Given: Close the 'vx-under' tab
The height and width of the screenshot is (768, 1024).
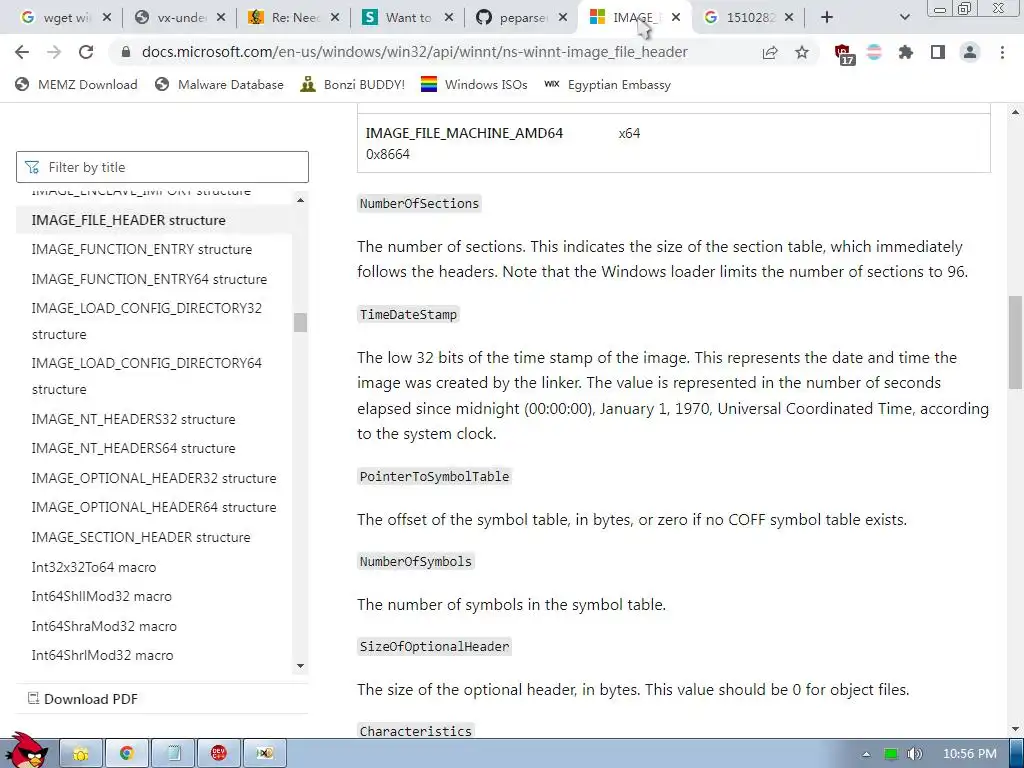Looking at the screenshot, I should click(x=221, y=18).
